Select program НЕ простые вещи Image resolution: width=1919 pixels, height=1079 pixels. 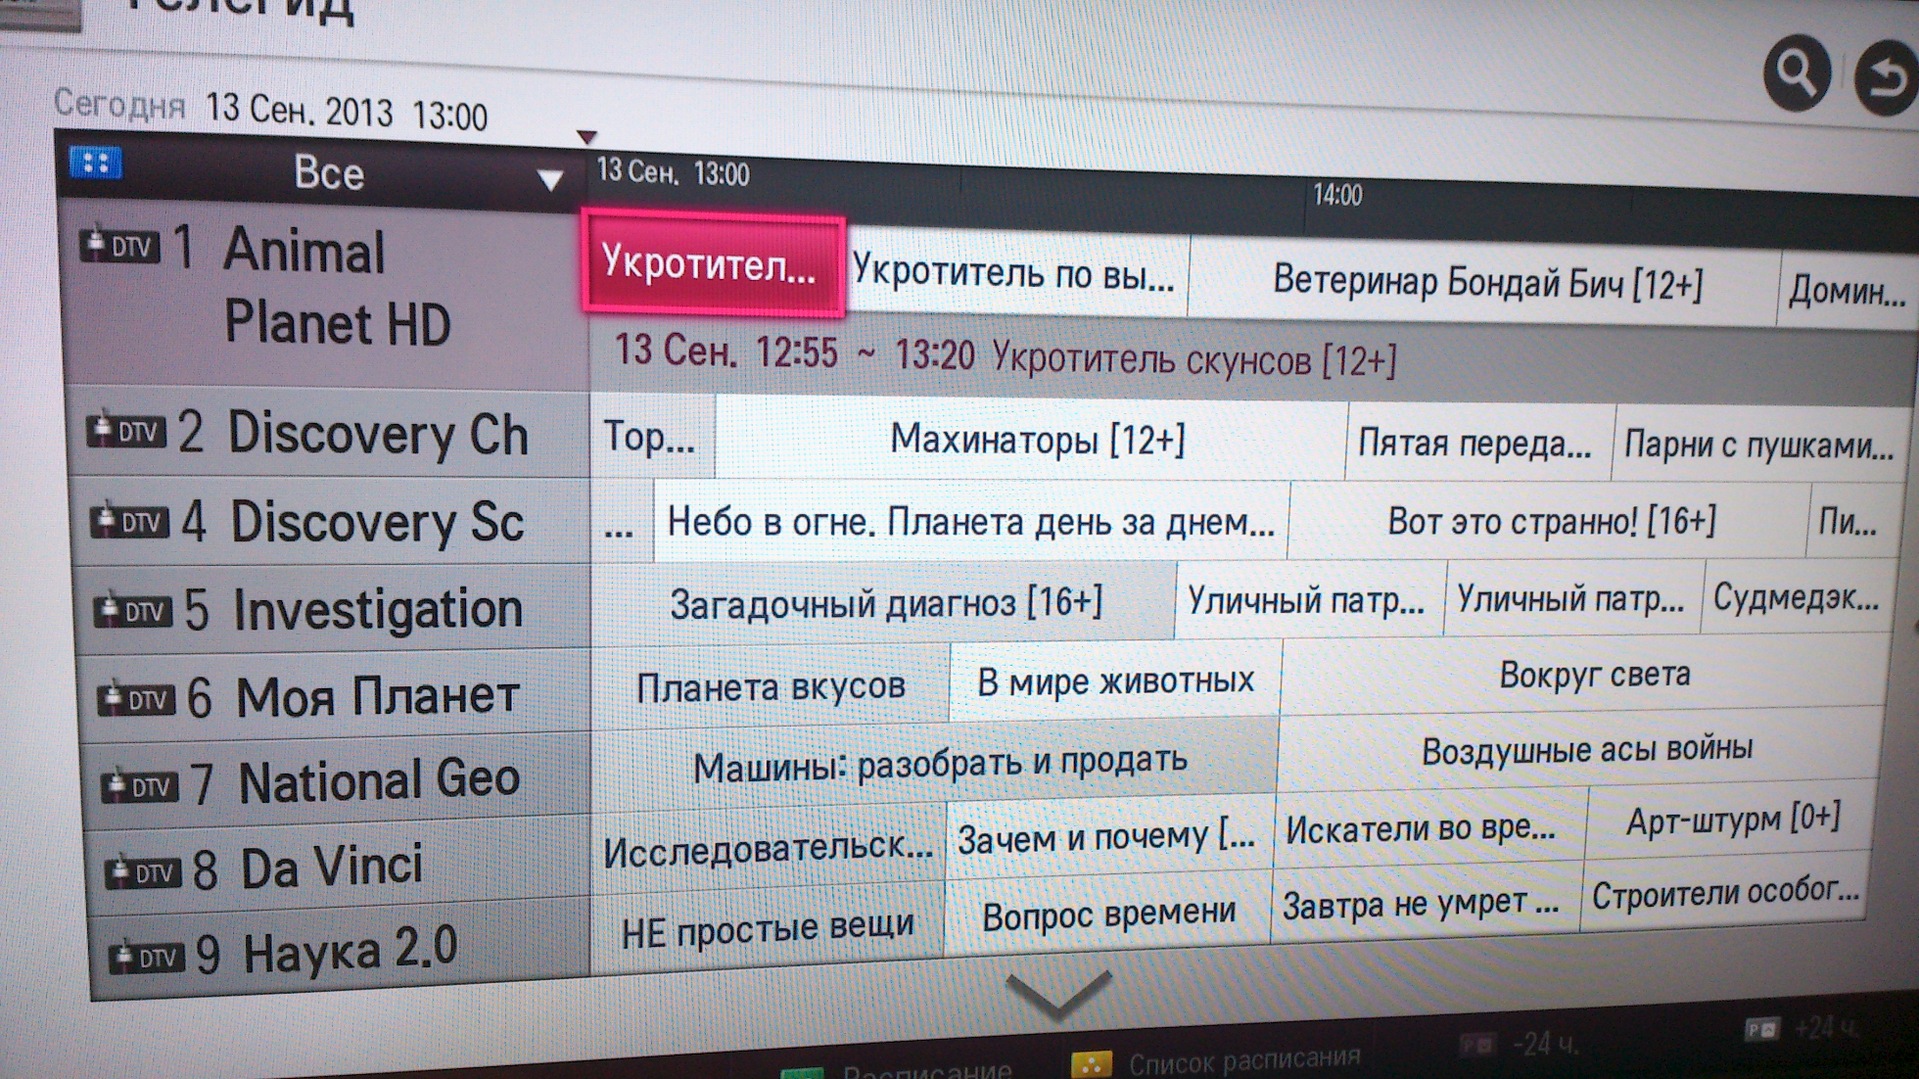pyautogui.click(x=765, y=930)
